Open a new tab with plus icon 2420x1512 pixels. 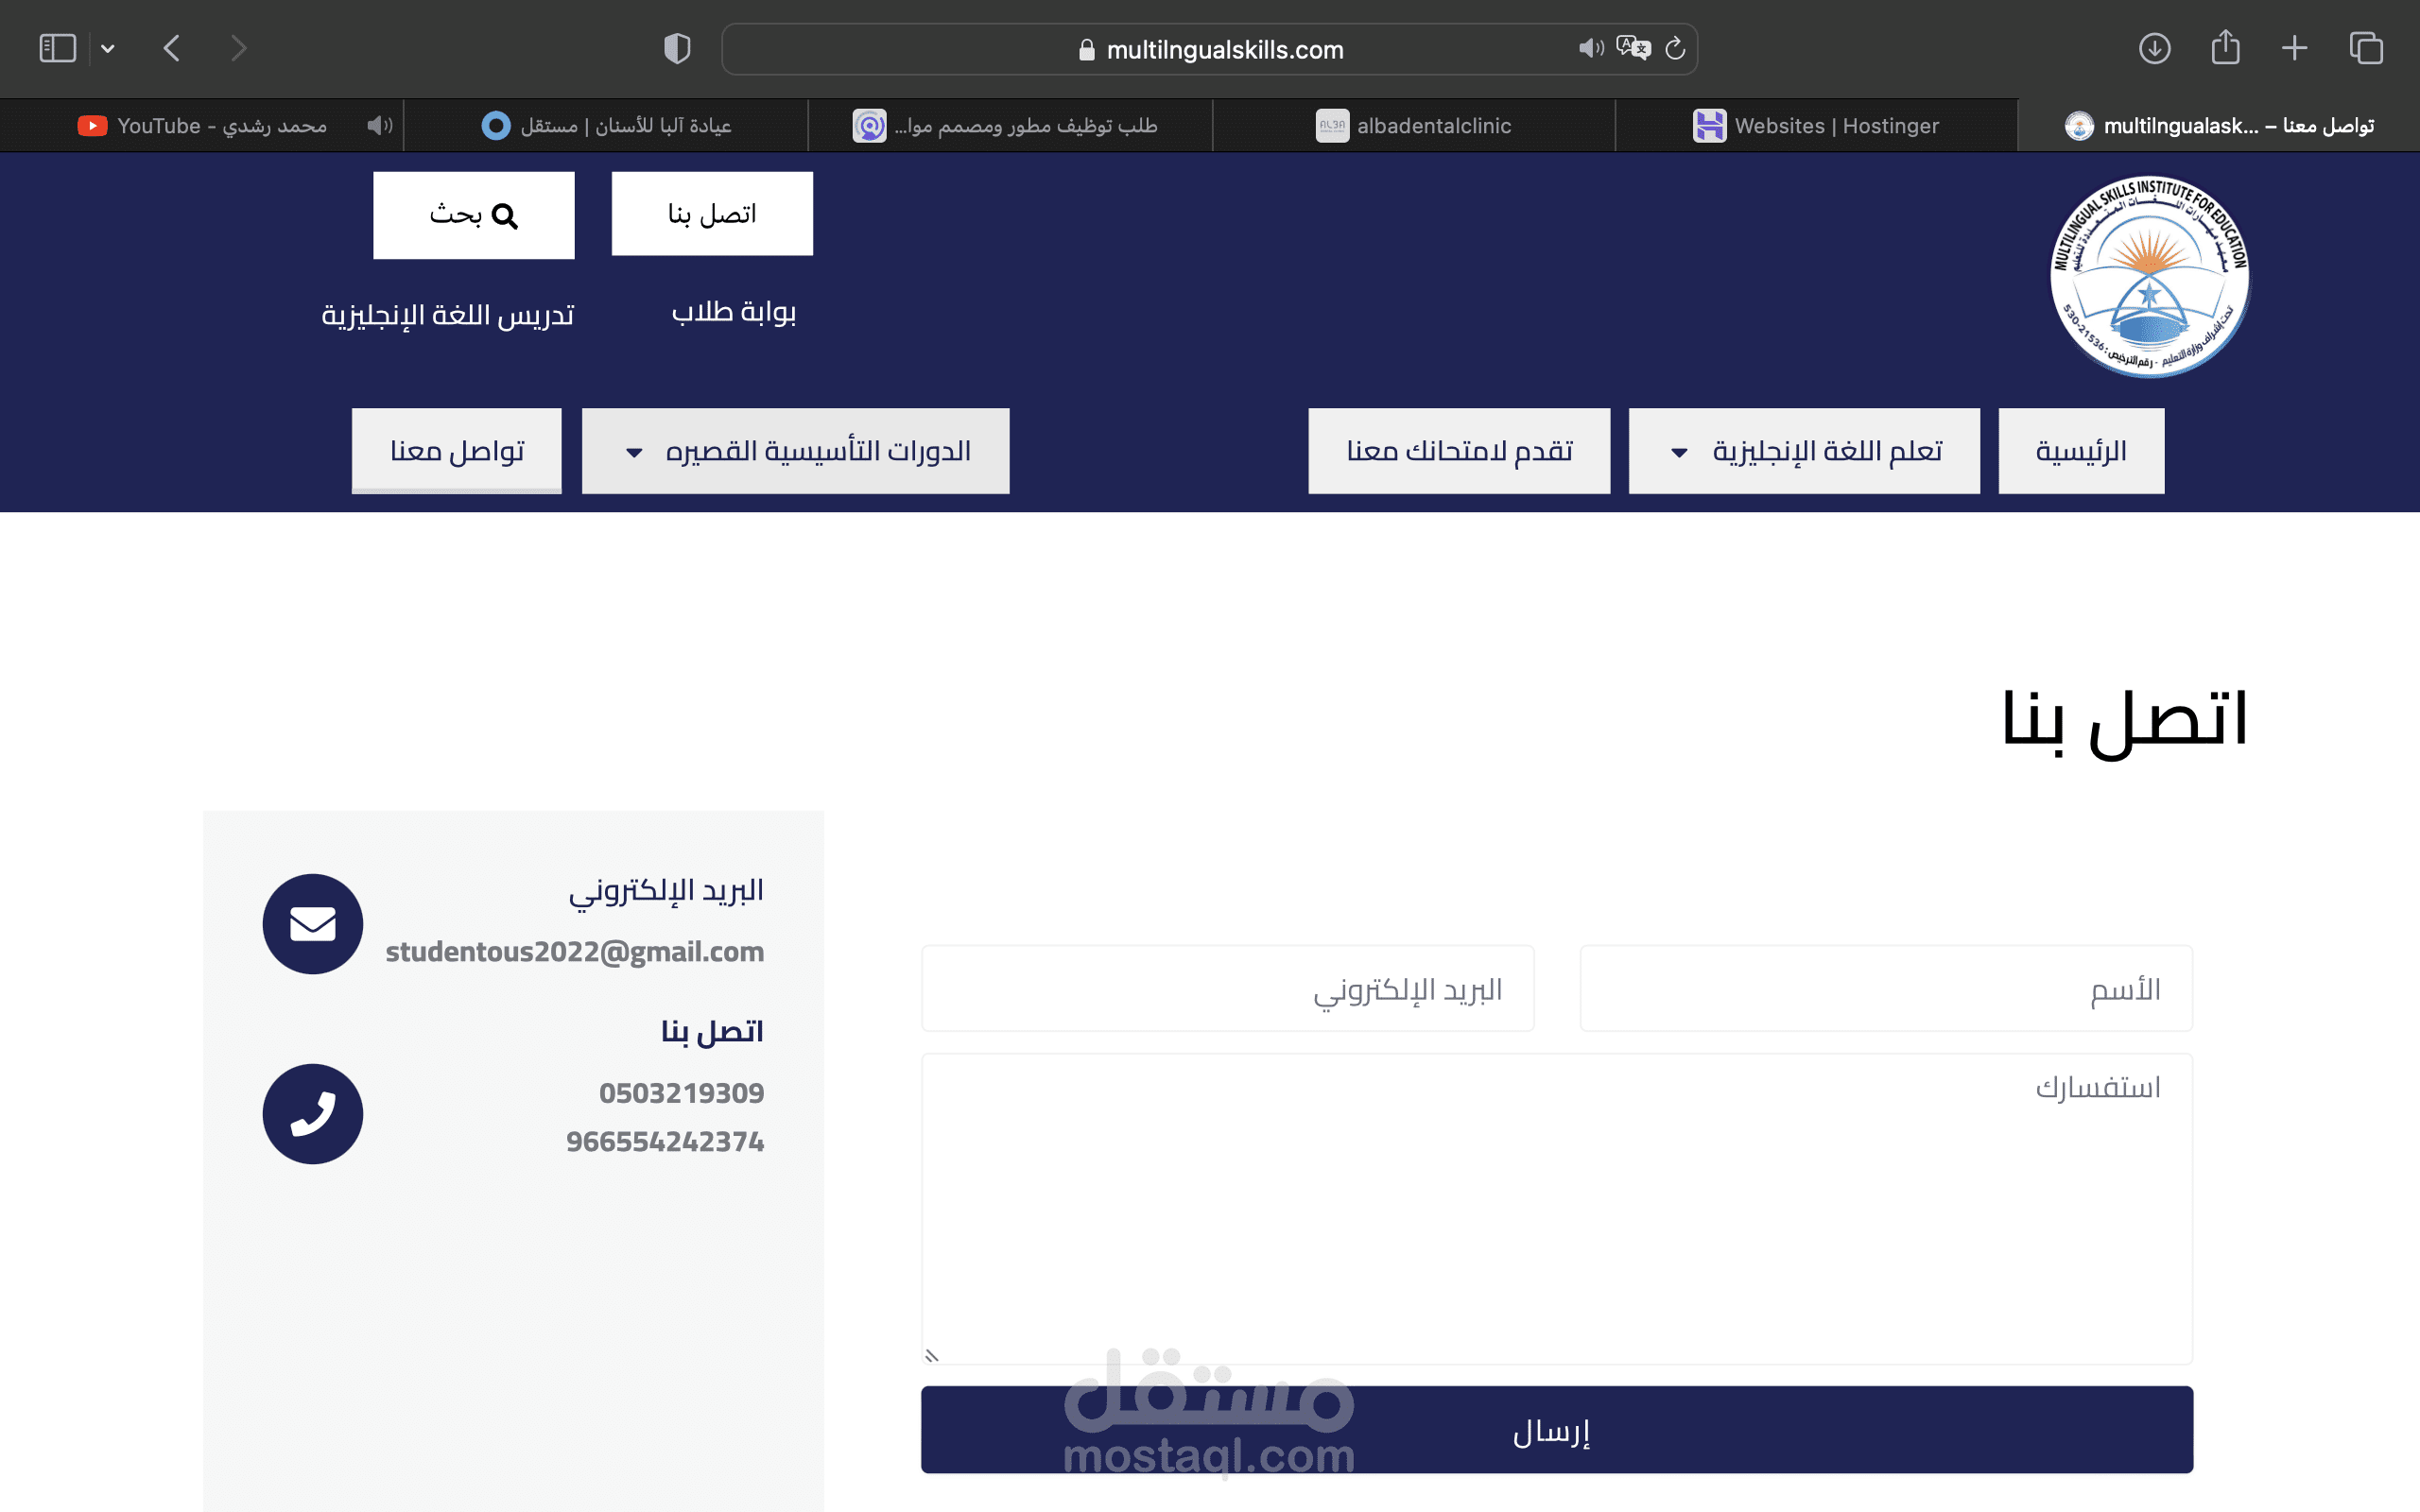[2295, 48]
